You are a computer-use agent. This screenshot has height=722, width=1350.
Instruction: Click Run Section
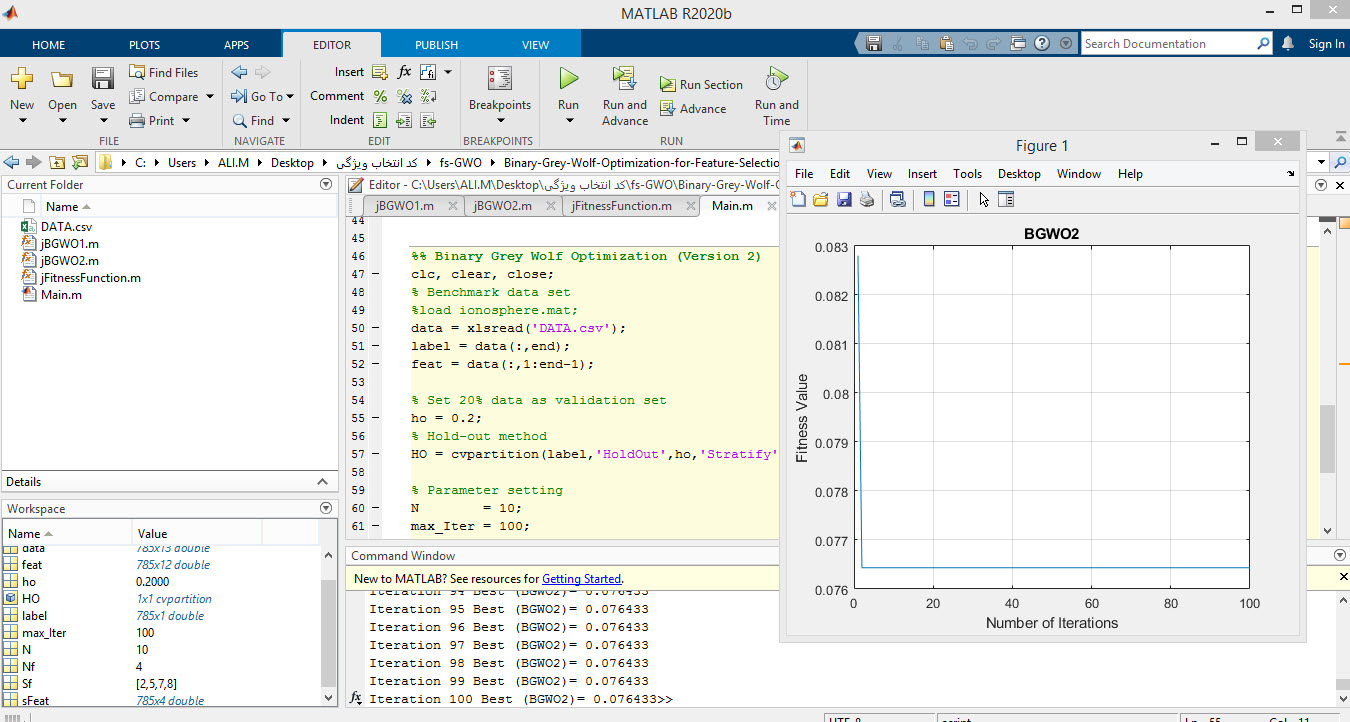tap(701, 85)
